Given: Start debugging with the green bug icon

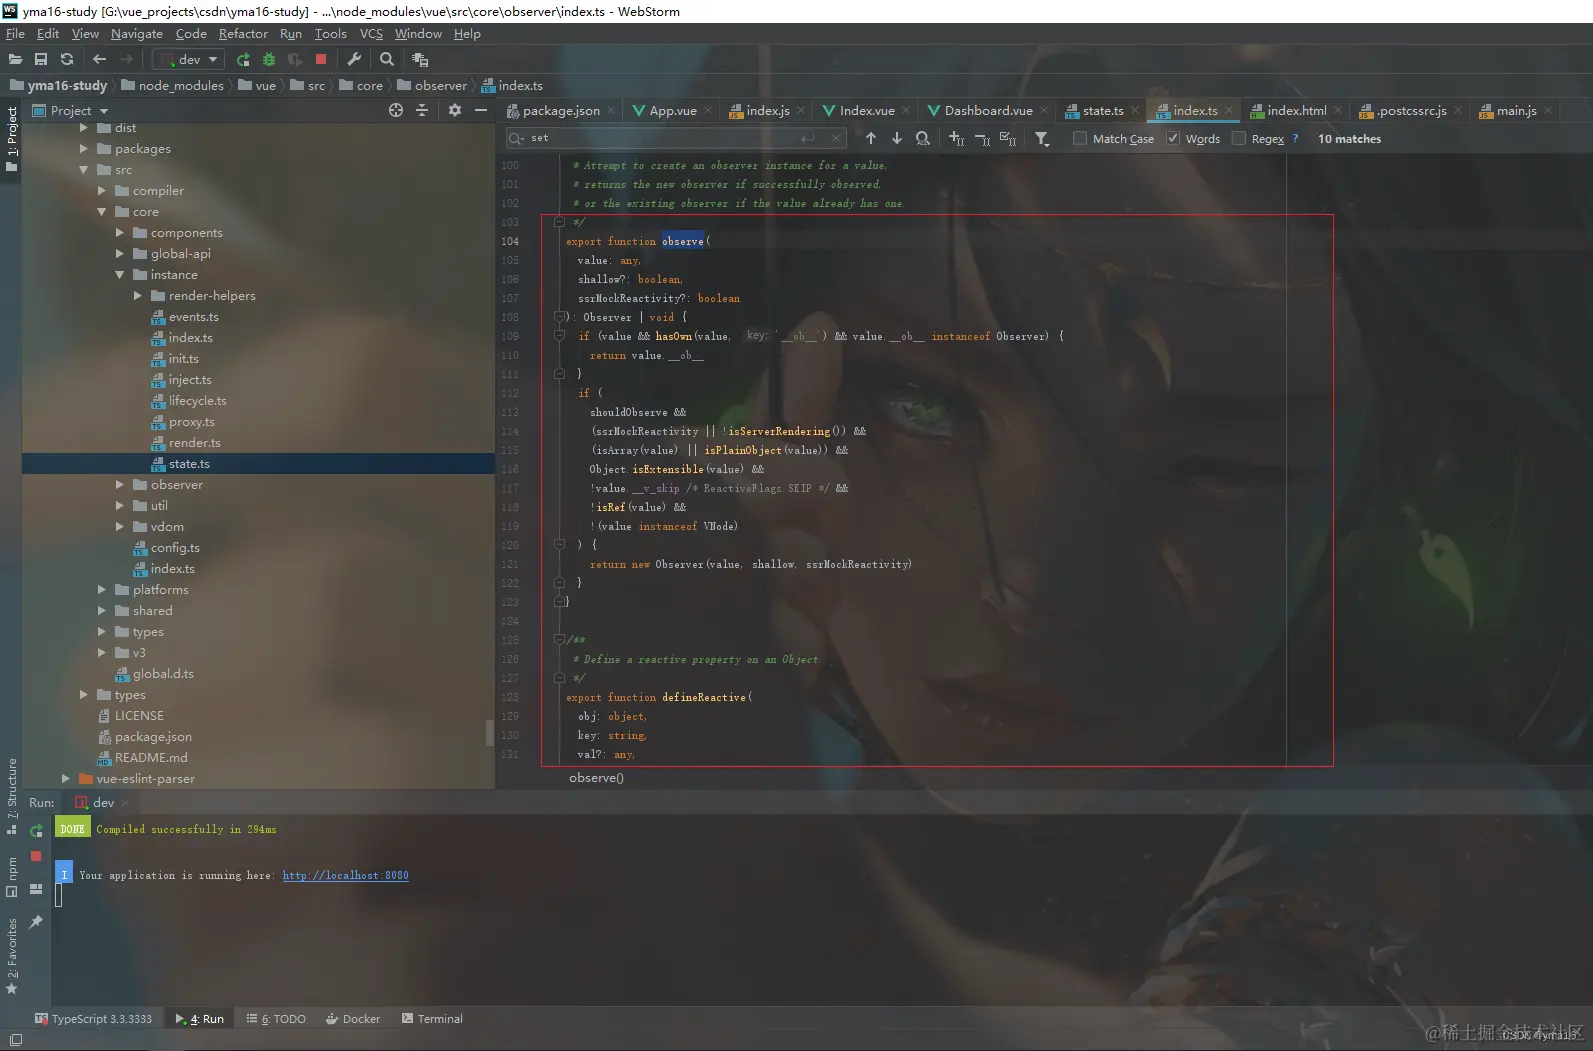Looking at the screenshot, I should 268,59.
